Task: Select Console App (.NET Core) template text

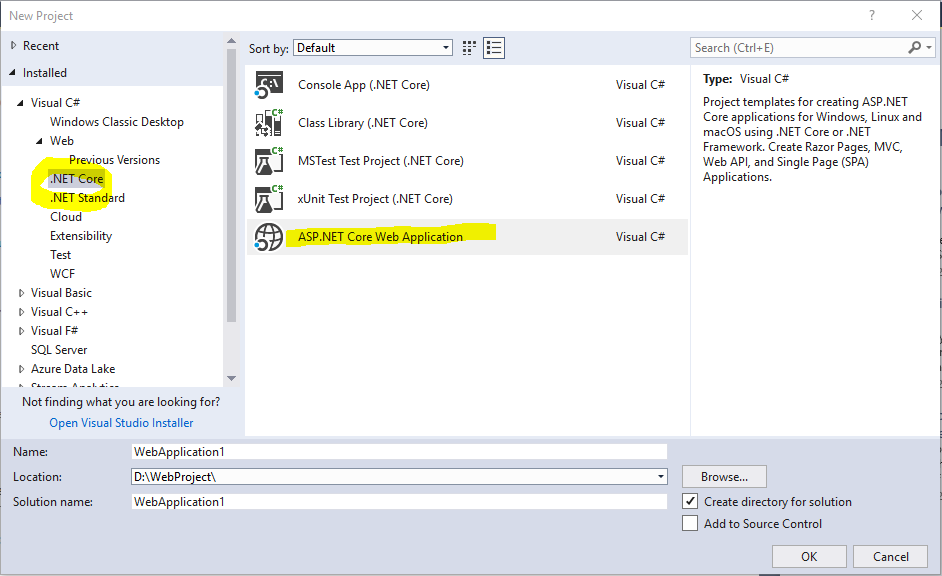Action: coord(363,85)
